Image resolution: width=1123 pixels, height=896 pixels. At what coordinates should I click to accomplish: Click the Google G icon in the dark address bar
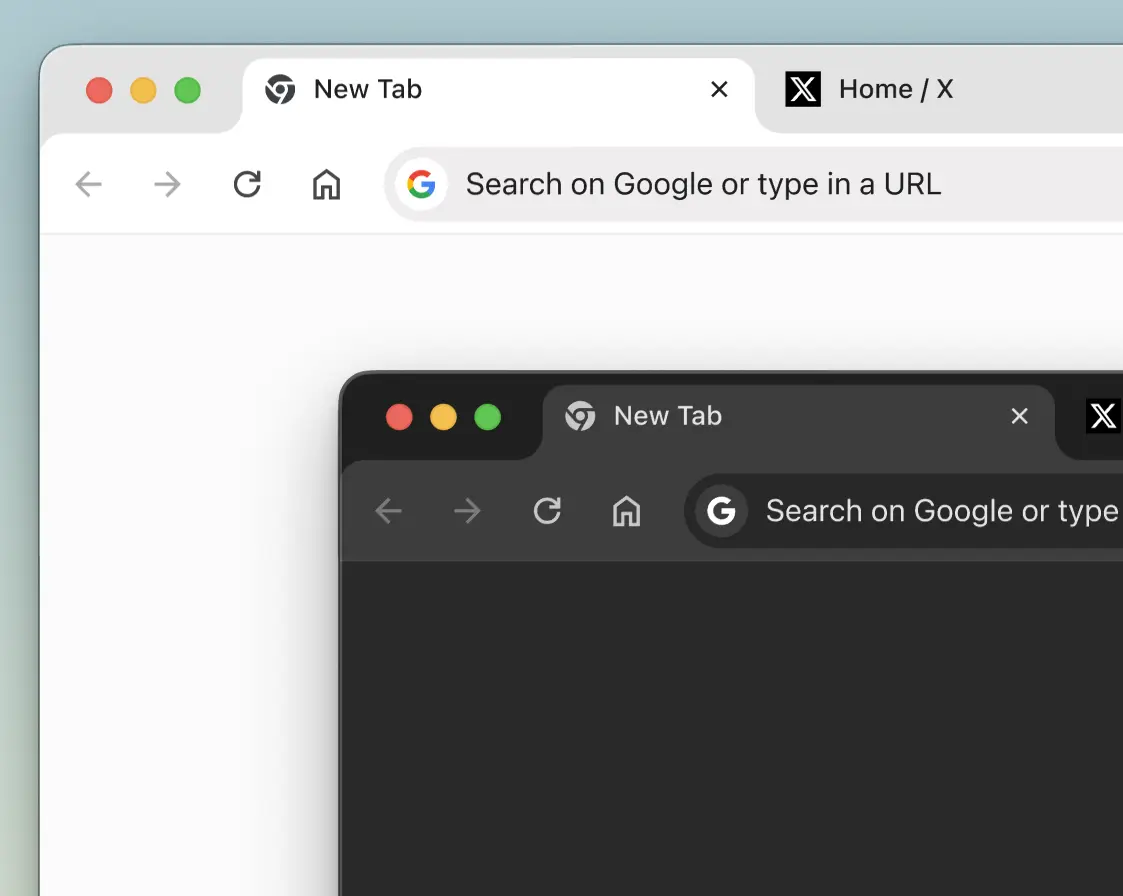pyautogui.click(x=721, y=511)
